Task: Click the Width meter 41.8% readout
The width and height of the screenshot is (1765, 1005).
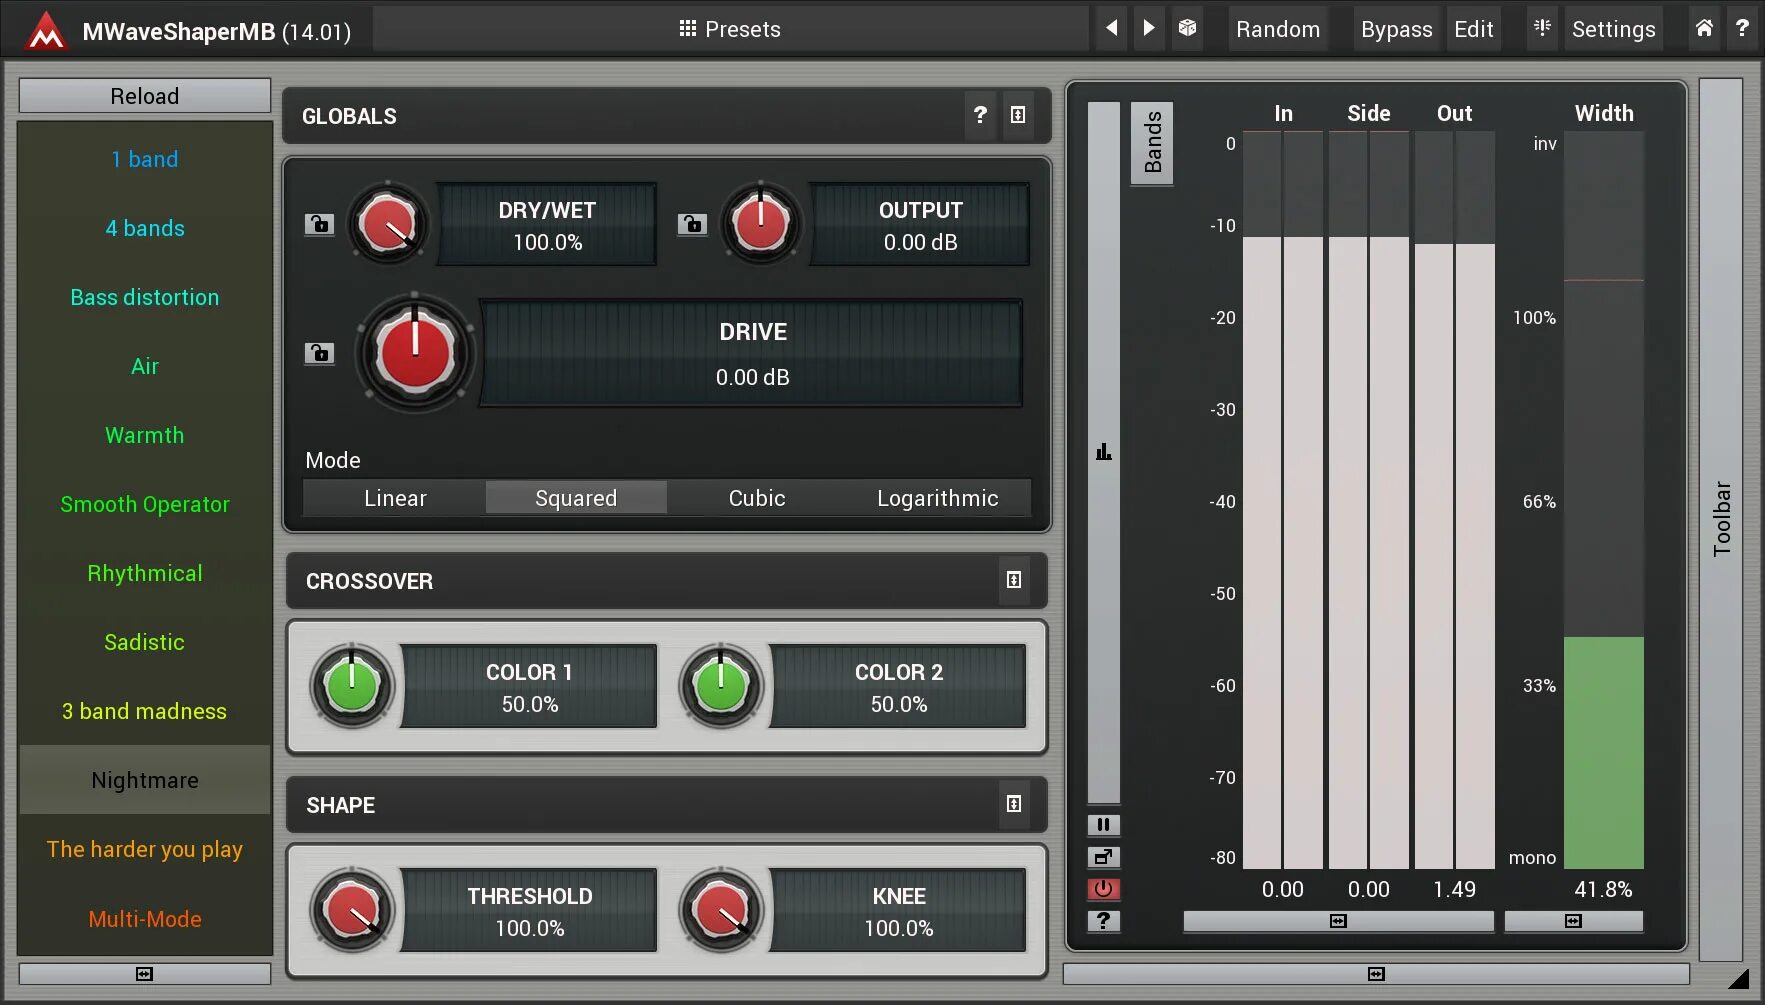Action: pyautogui.click(x=1603, y=889)
